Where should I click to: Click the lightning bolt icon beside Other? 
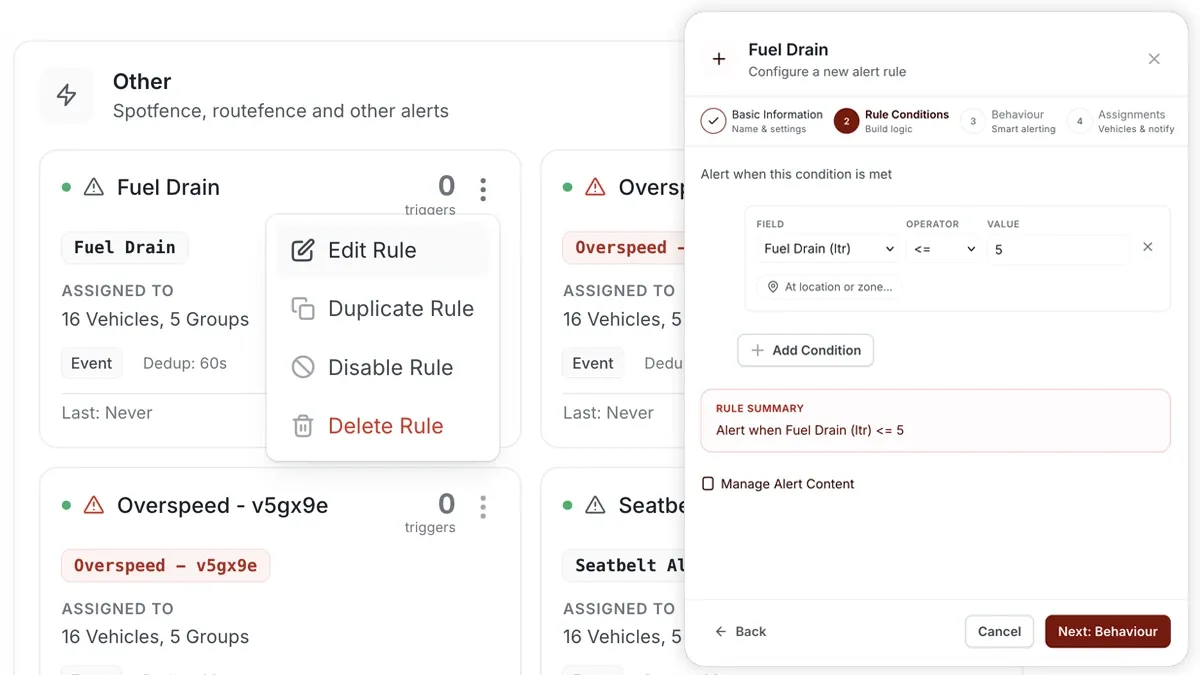(x=66, y=95)
